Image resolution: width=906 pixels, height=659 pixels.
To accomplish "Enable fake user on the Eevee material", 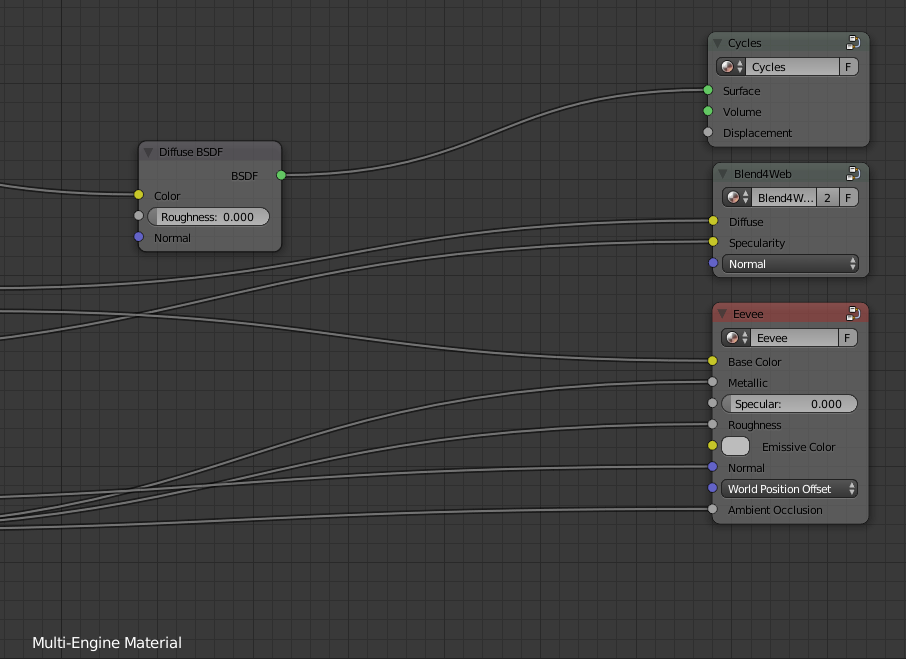I will tap(847, 337).
